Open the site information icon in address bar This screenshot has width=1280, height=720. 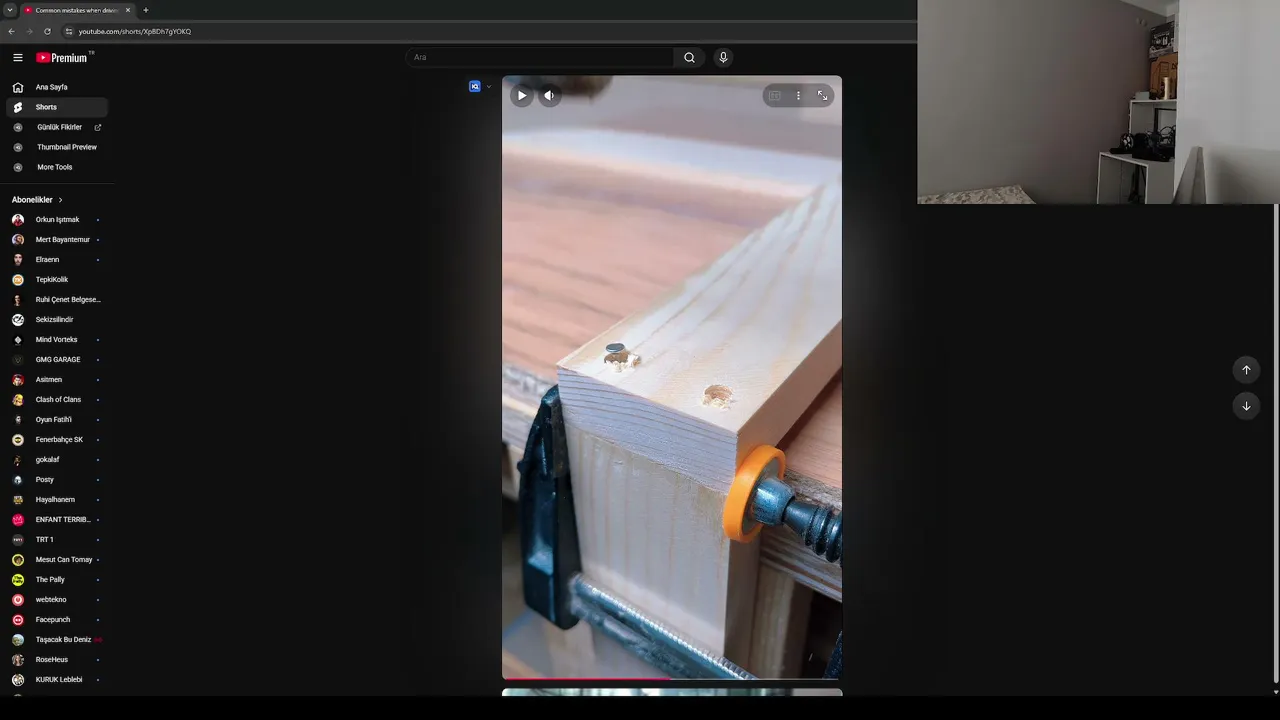[69, 31]
